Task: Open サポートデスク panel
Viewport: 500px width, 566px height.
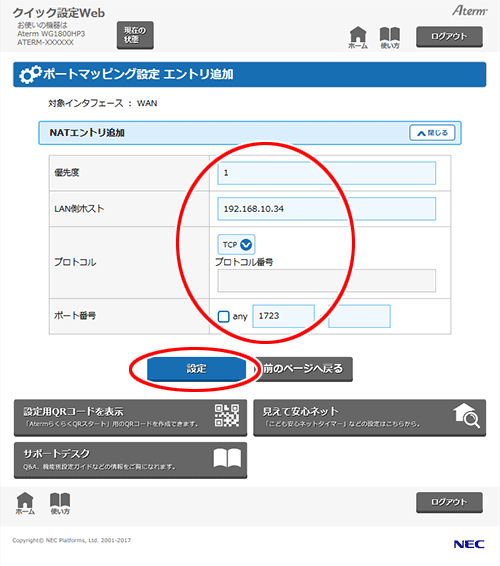Action: pos(130,460)
